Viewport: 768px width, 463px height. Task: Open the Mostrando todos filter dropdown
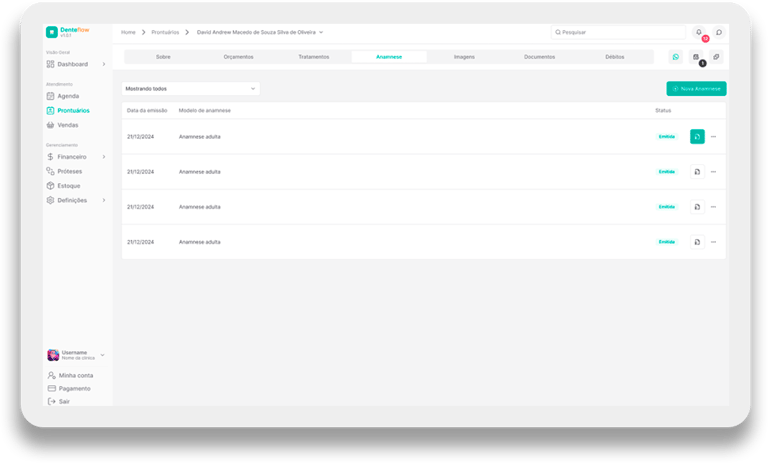point(191,89)
